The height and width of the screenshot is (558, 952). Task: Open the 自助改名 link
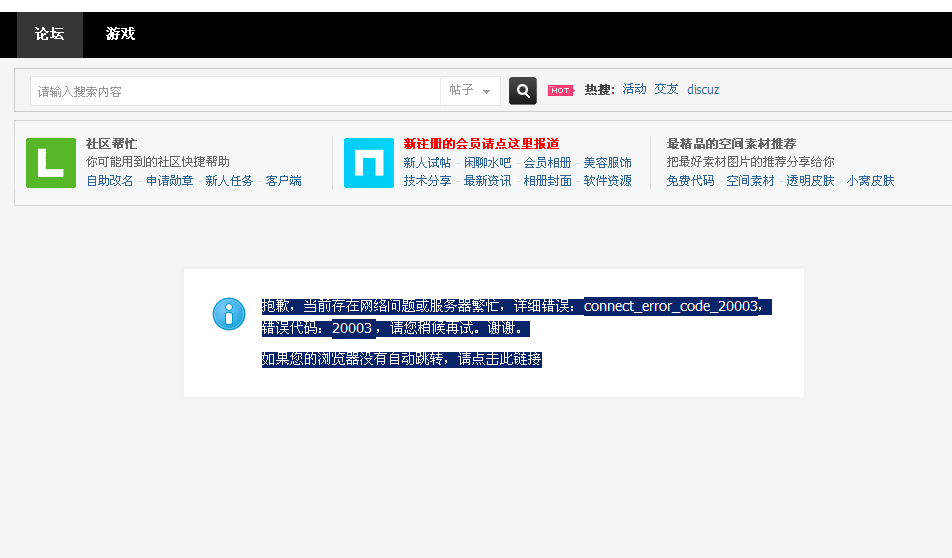(110, 181)
